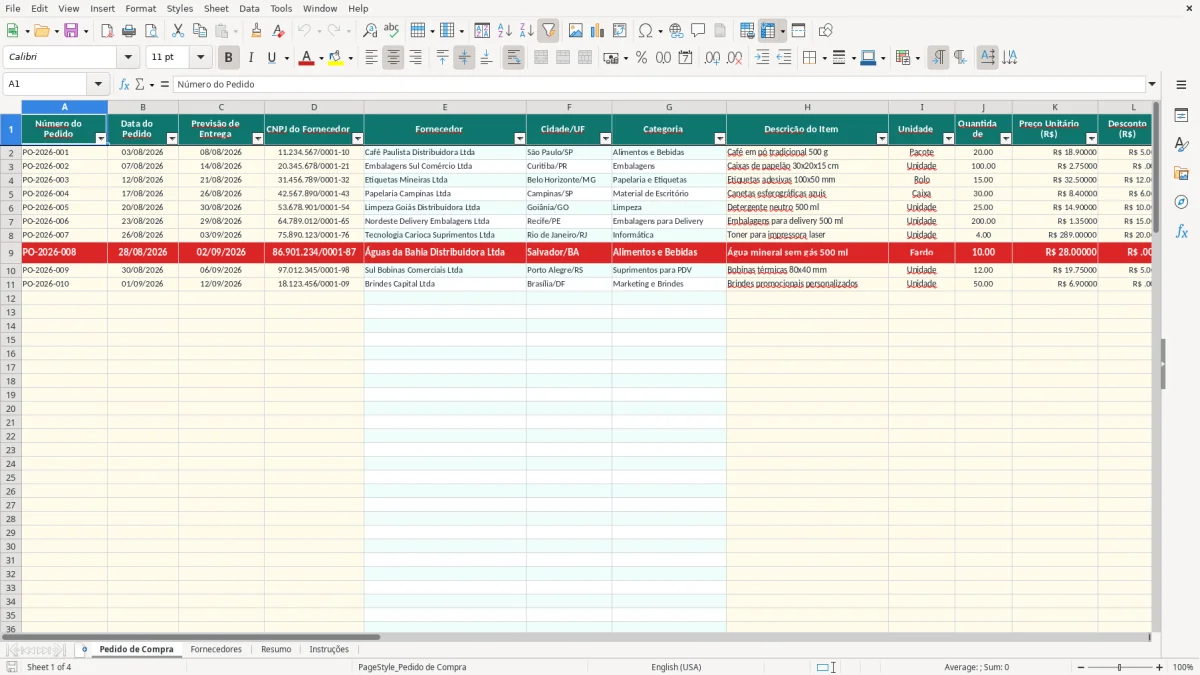Click the Save document icon
This screenshot has height=675, width=1200.
tap(71, 31)
